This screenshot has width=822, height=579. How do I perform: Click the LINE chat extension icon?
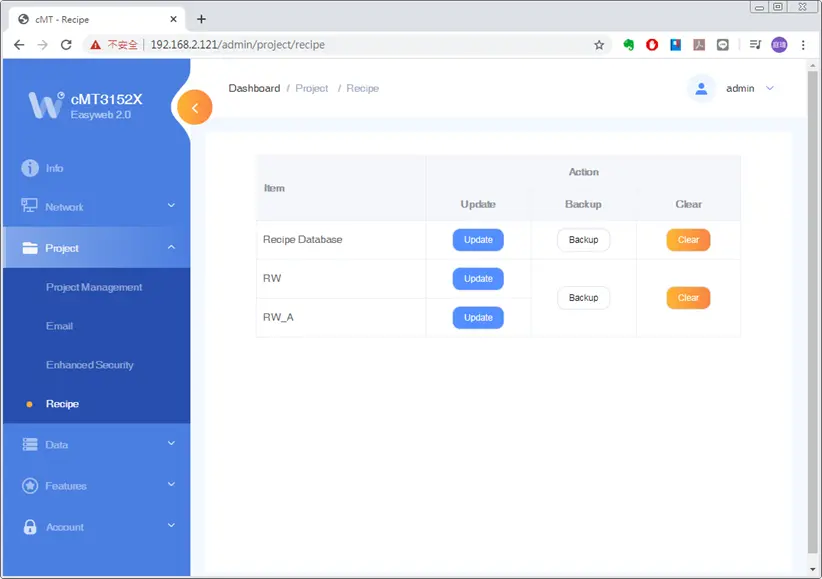tap(722, 45)
